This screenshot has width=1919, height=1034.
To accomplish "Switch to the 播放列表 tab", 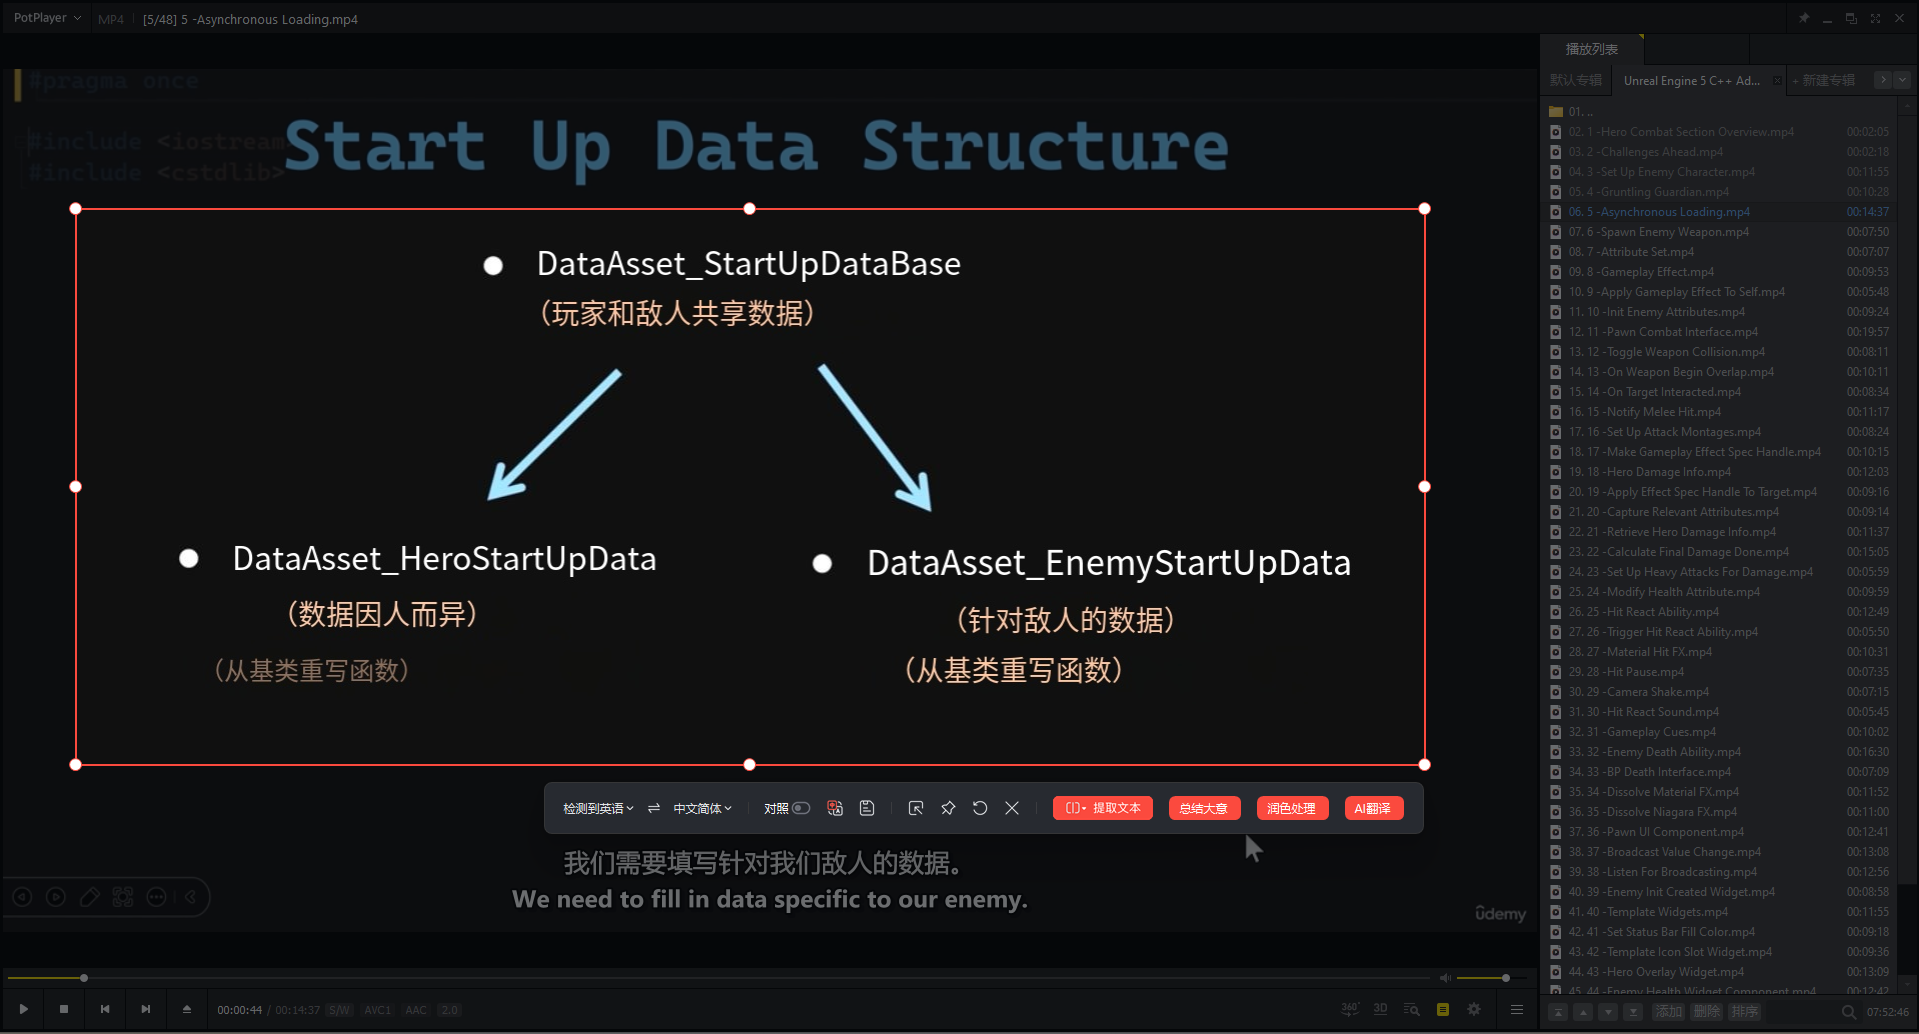I will pos(1592,49).
